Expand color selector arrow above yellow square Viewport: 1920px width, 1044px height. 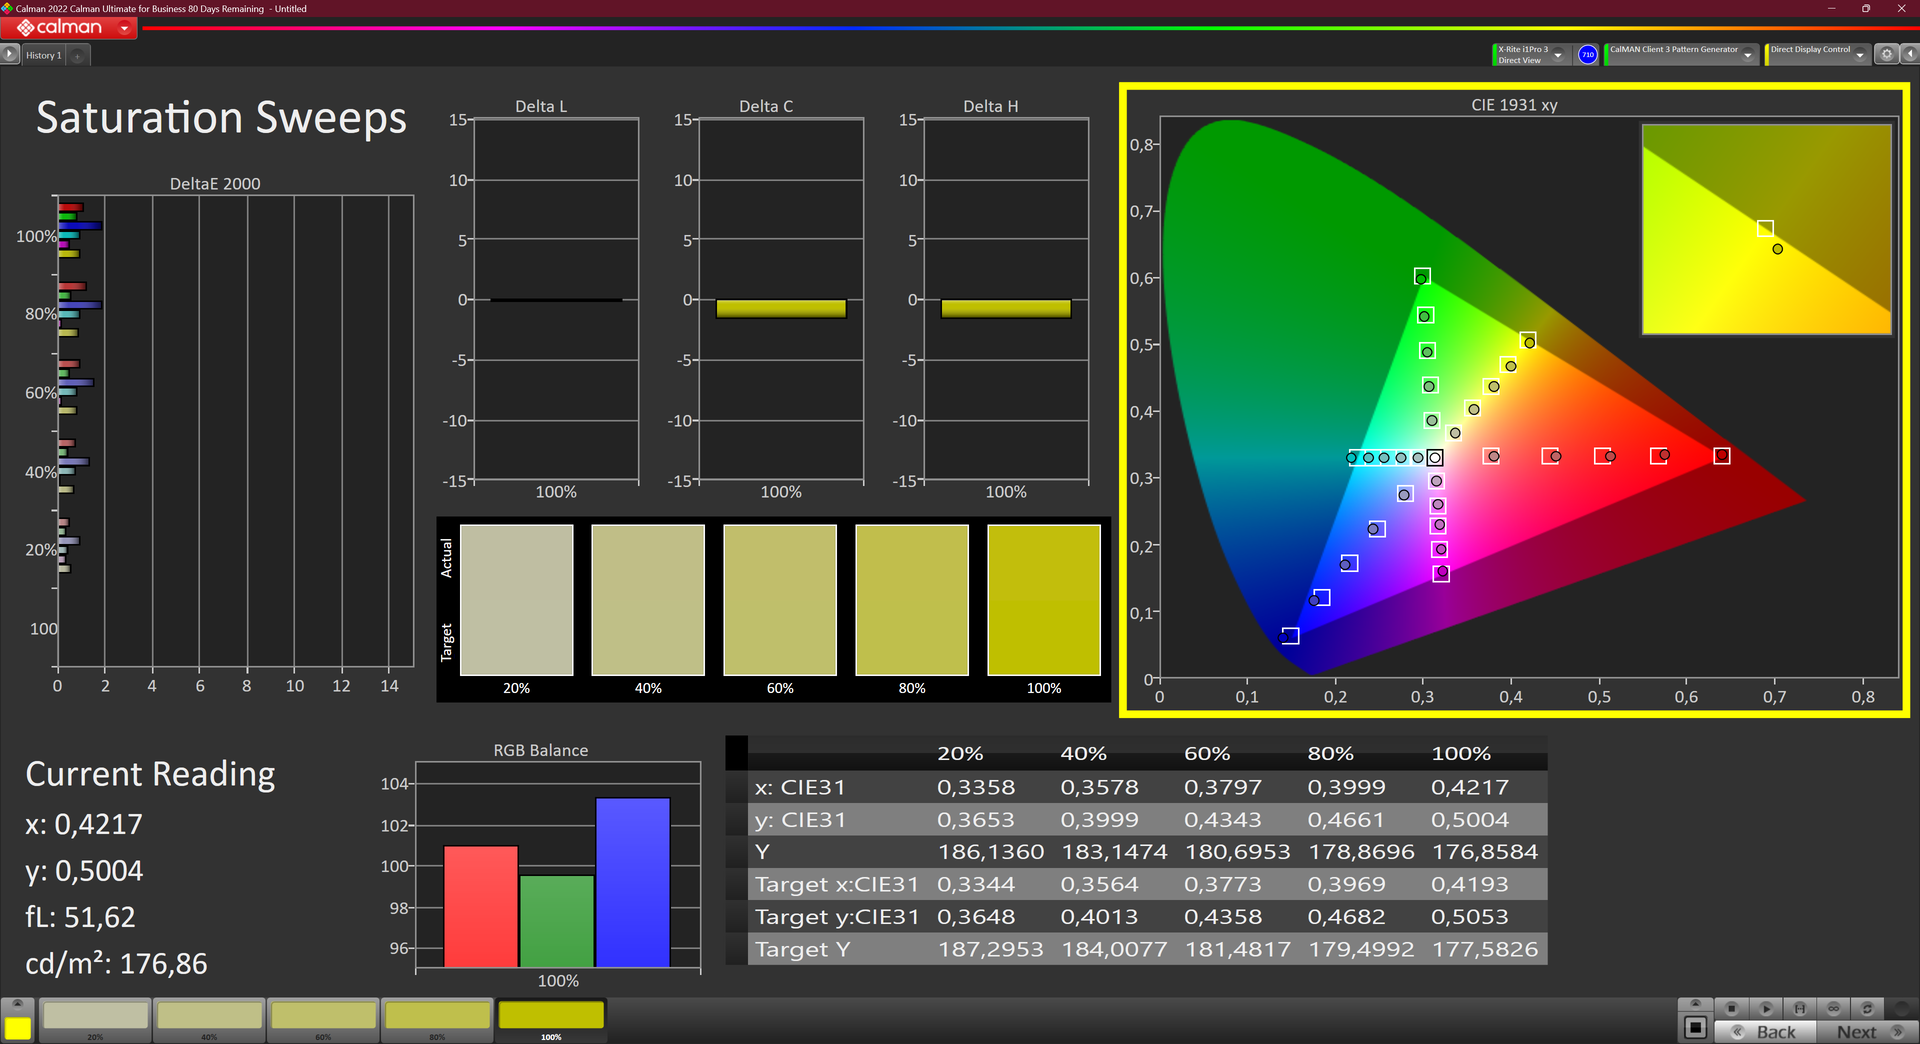[17, 1004]
